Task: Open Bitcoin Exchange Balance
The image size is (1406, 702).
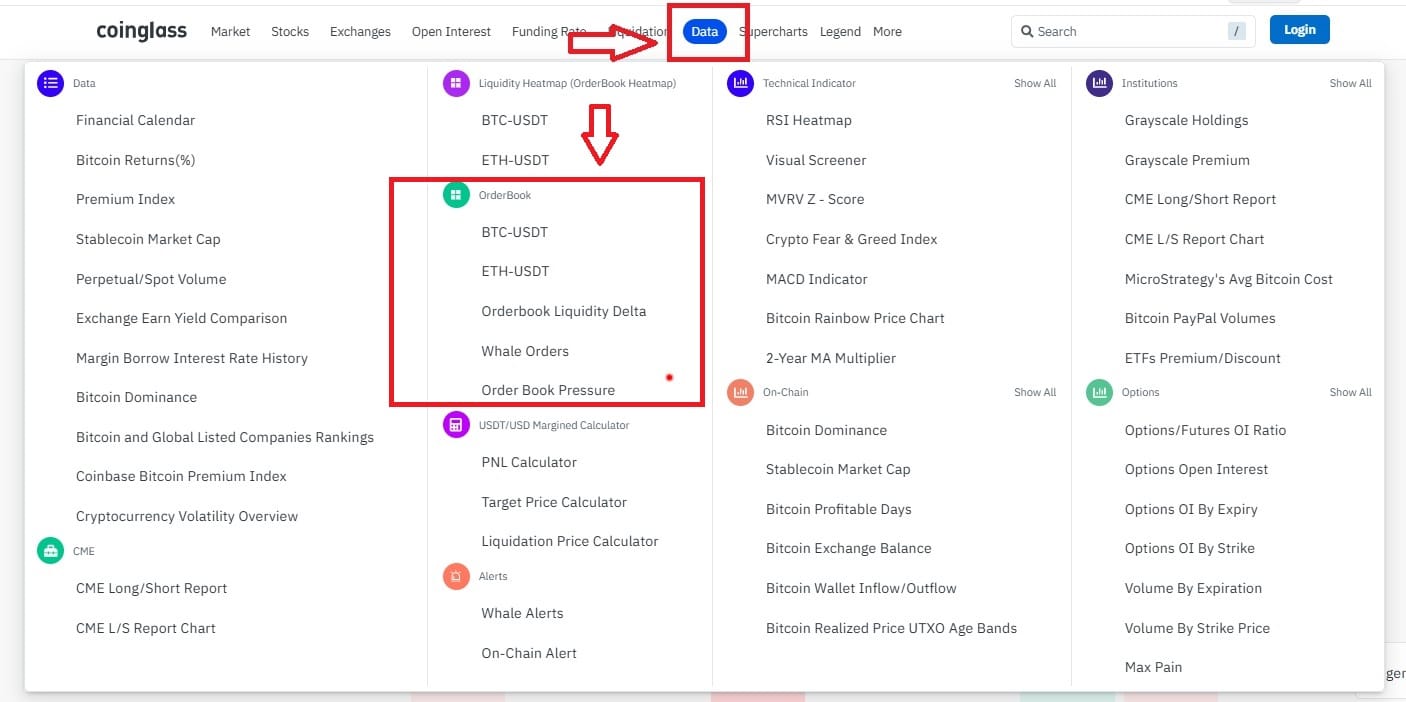Action: click(849, 548)
